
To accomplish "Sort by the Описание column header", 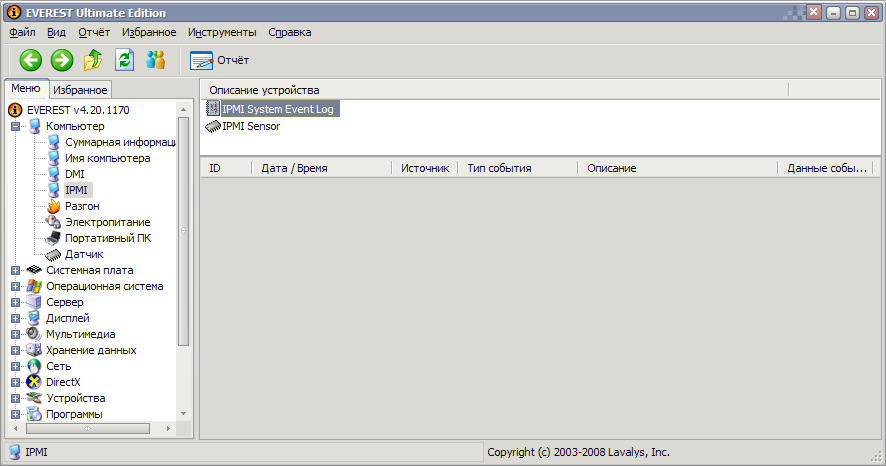I will tap(678, 168).
